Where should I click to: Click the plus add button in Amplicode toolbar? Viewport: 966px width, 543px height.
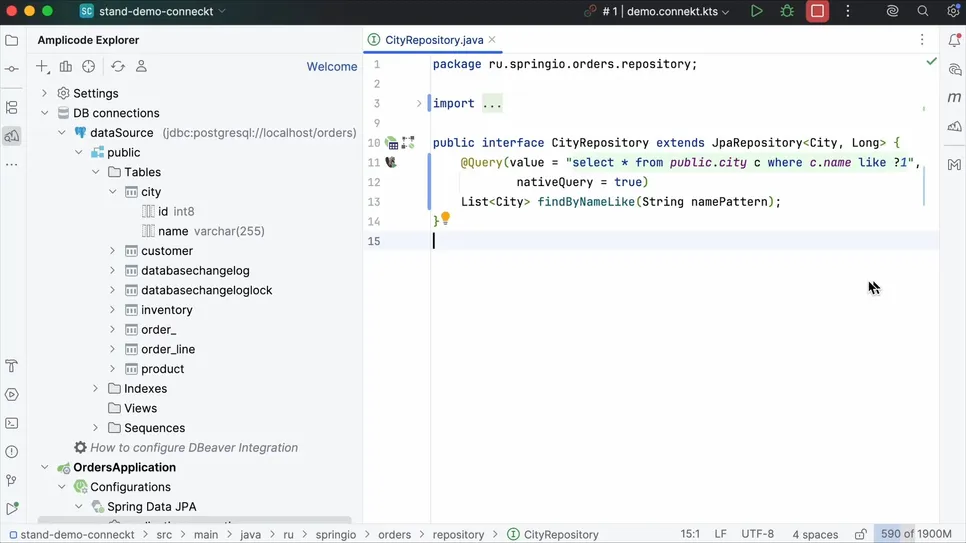(42, 67)
